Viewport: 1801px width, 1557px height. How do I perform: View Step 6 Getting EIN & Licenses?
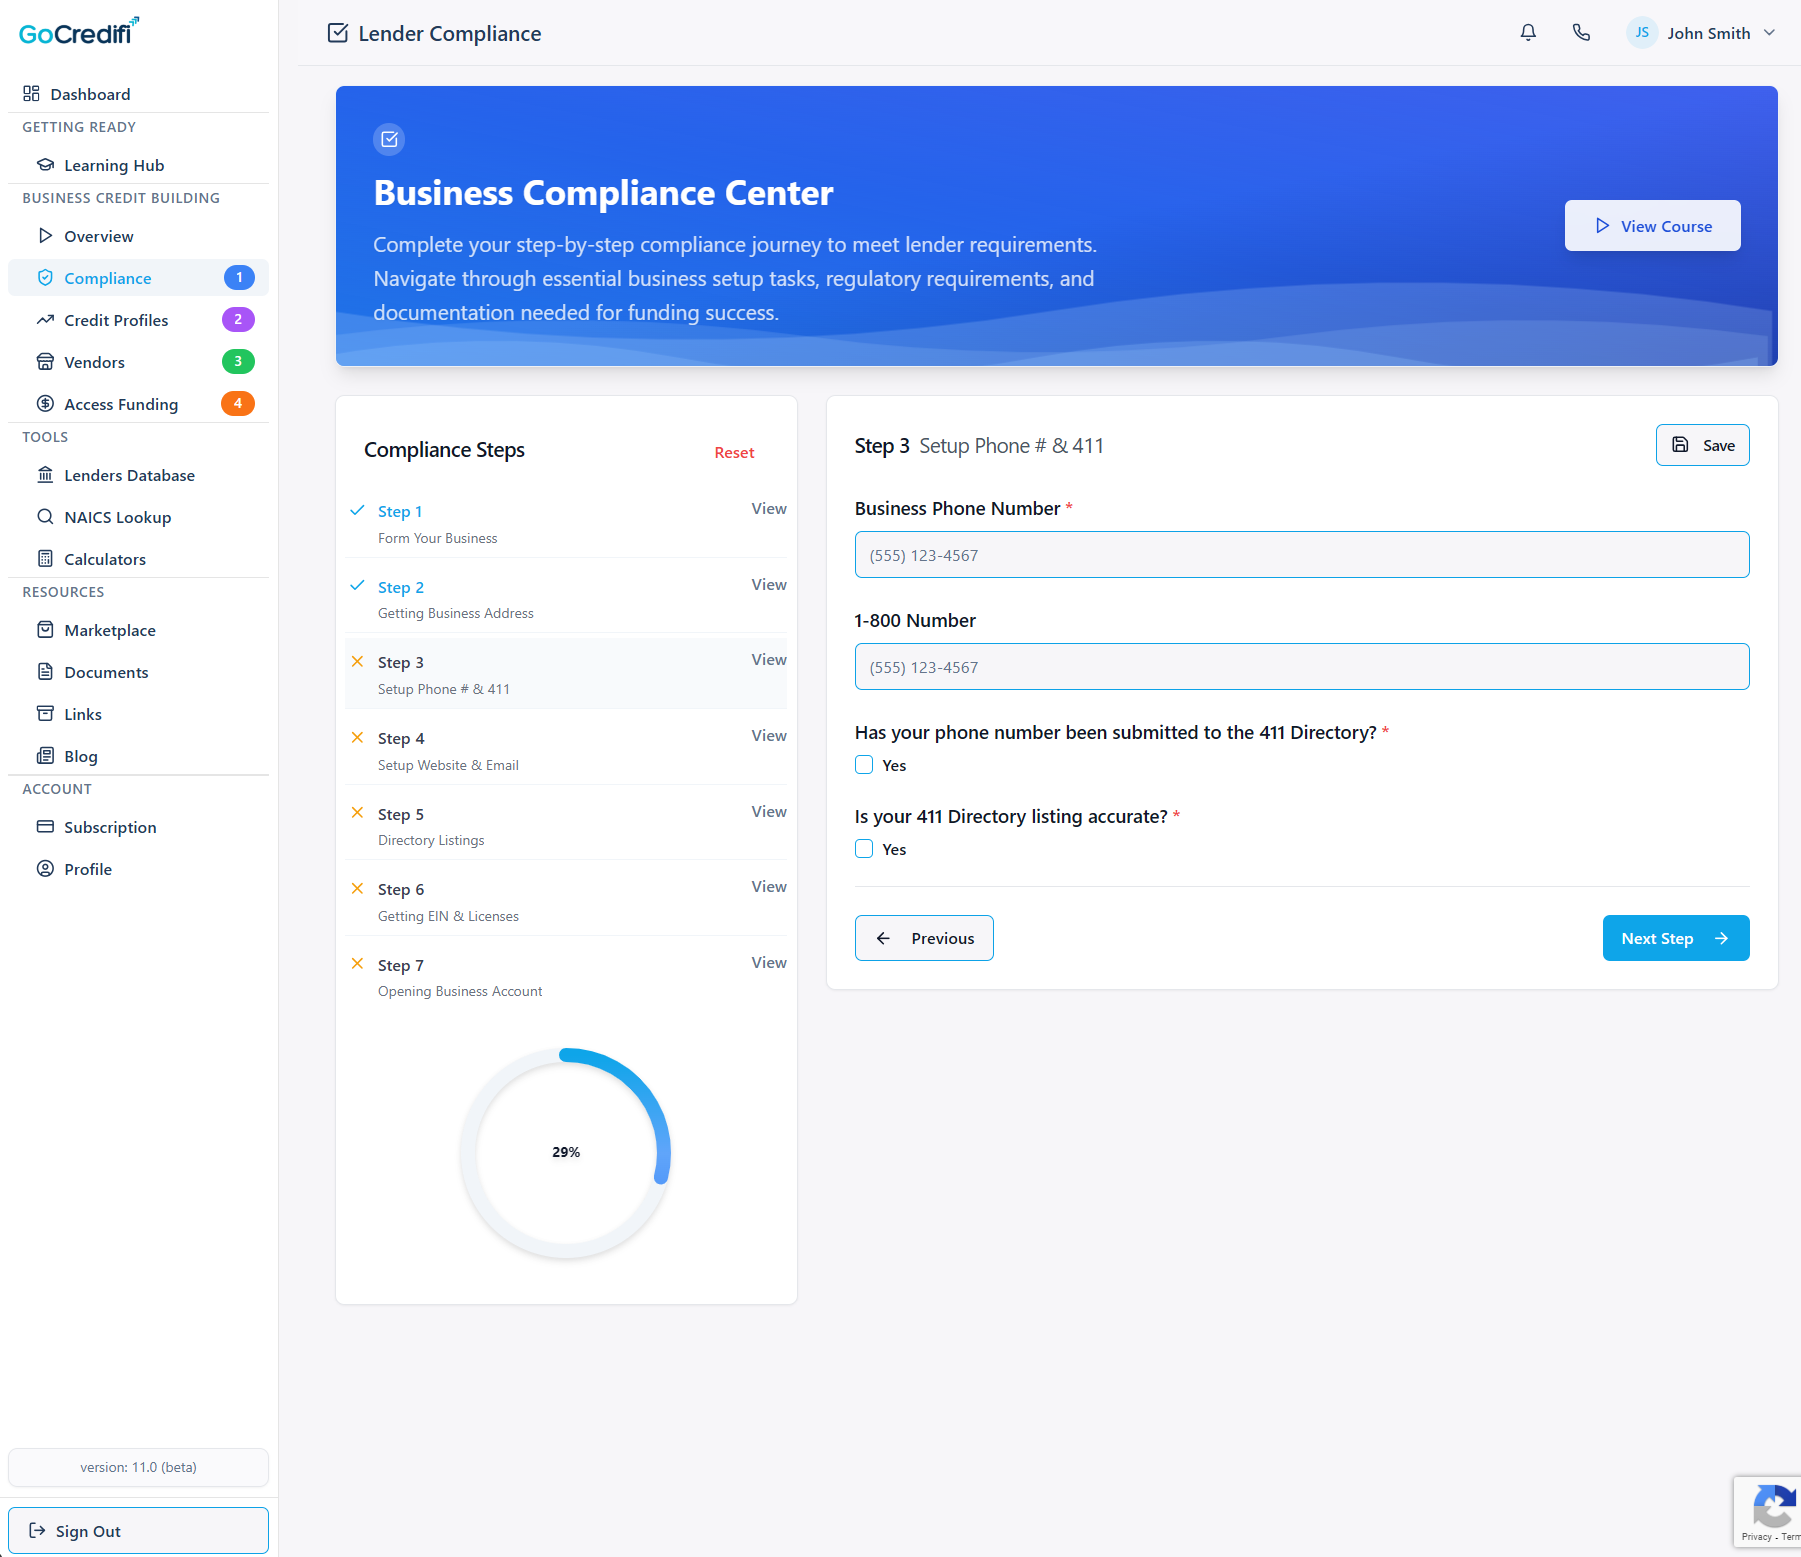click(x=768, y=887)
